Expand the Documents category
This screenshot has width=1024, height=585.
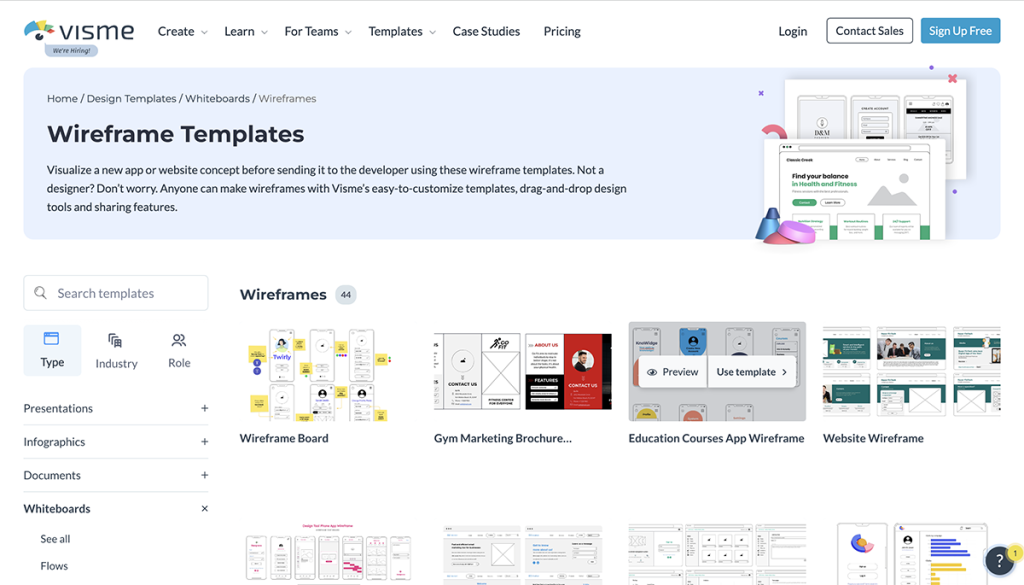pyautogui.click(x=204, y=475)
